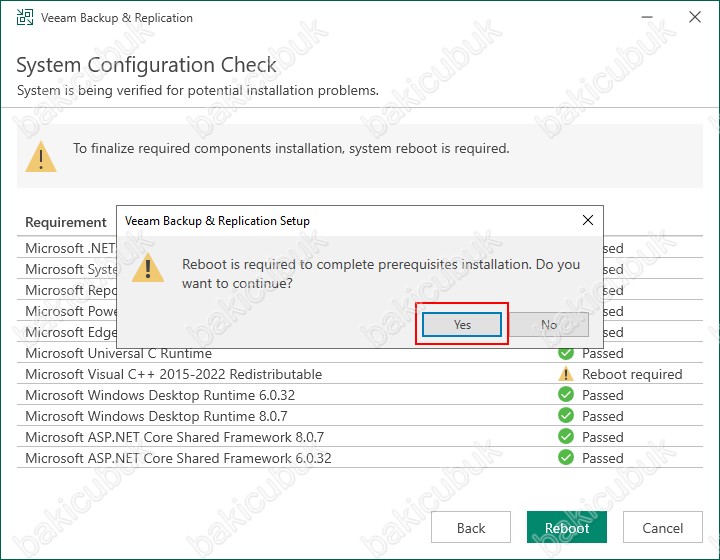This screenshot has width=720, height=560.
Task: Select Microsoft Universal C Runtime row
Action: click(360, 354)
